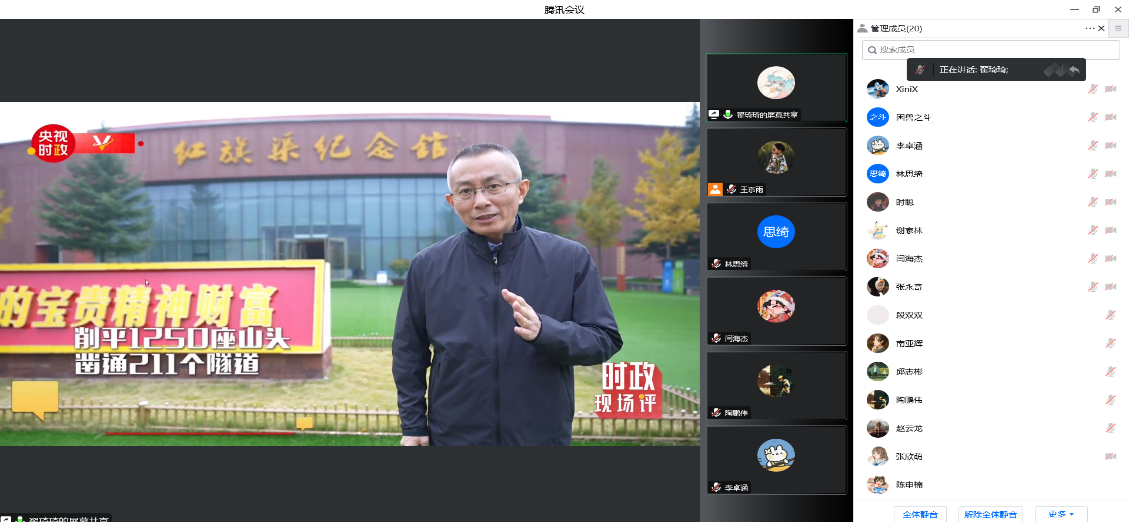Screen dimensions: 1129x522
Task: Open the three-dot options in member panel header
Action: coord(1090,29)
